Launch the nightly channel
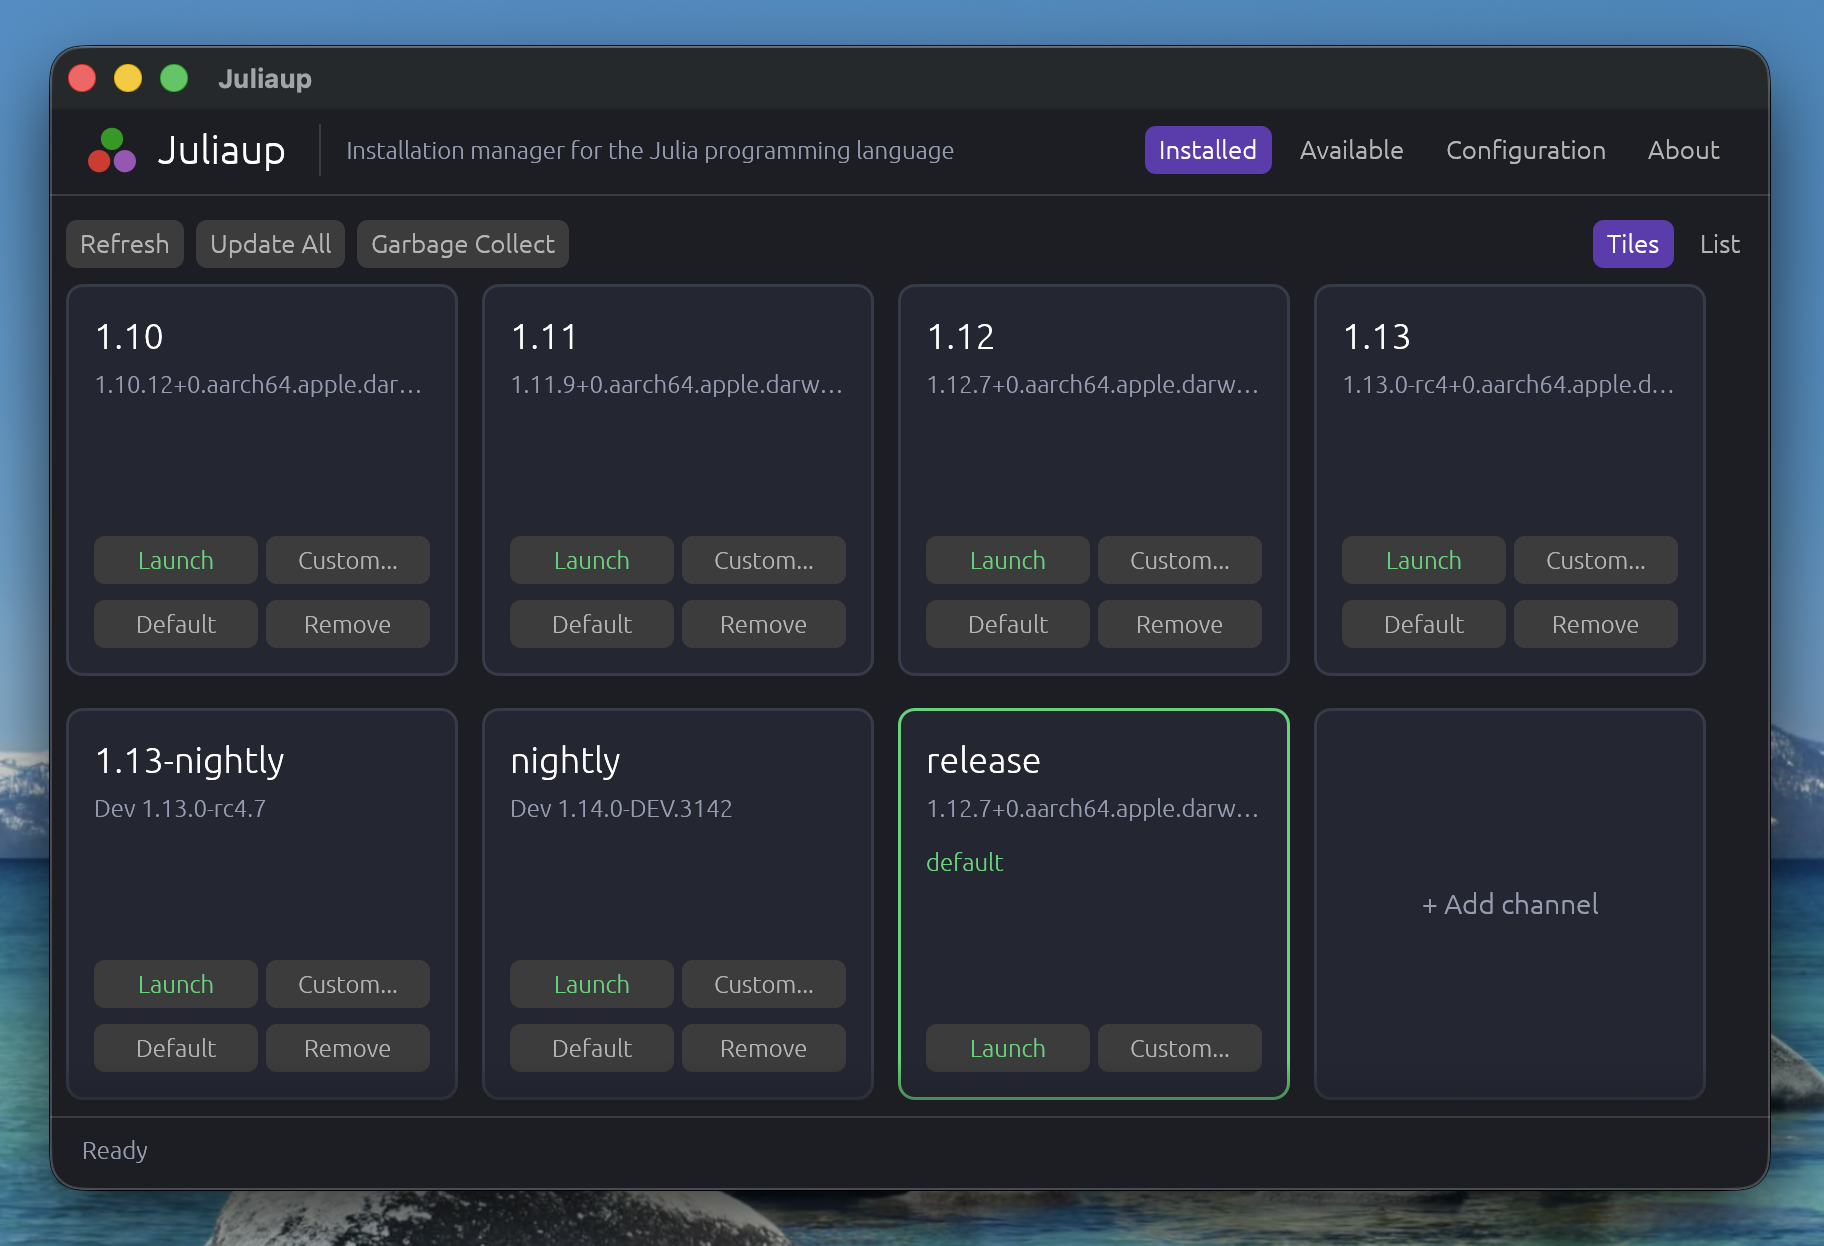The width and height of the screenshot is (1824, 1246). 592,984
